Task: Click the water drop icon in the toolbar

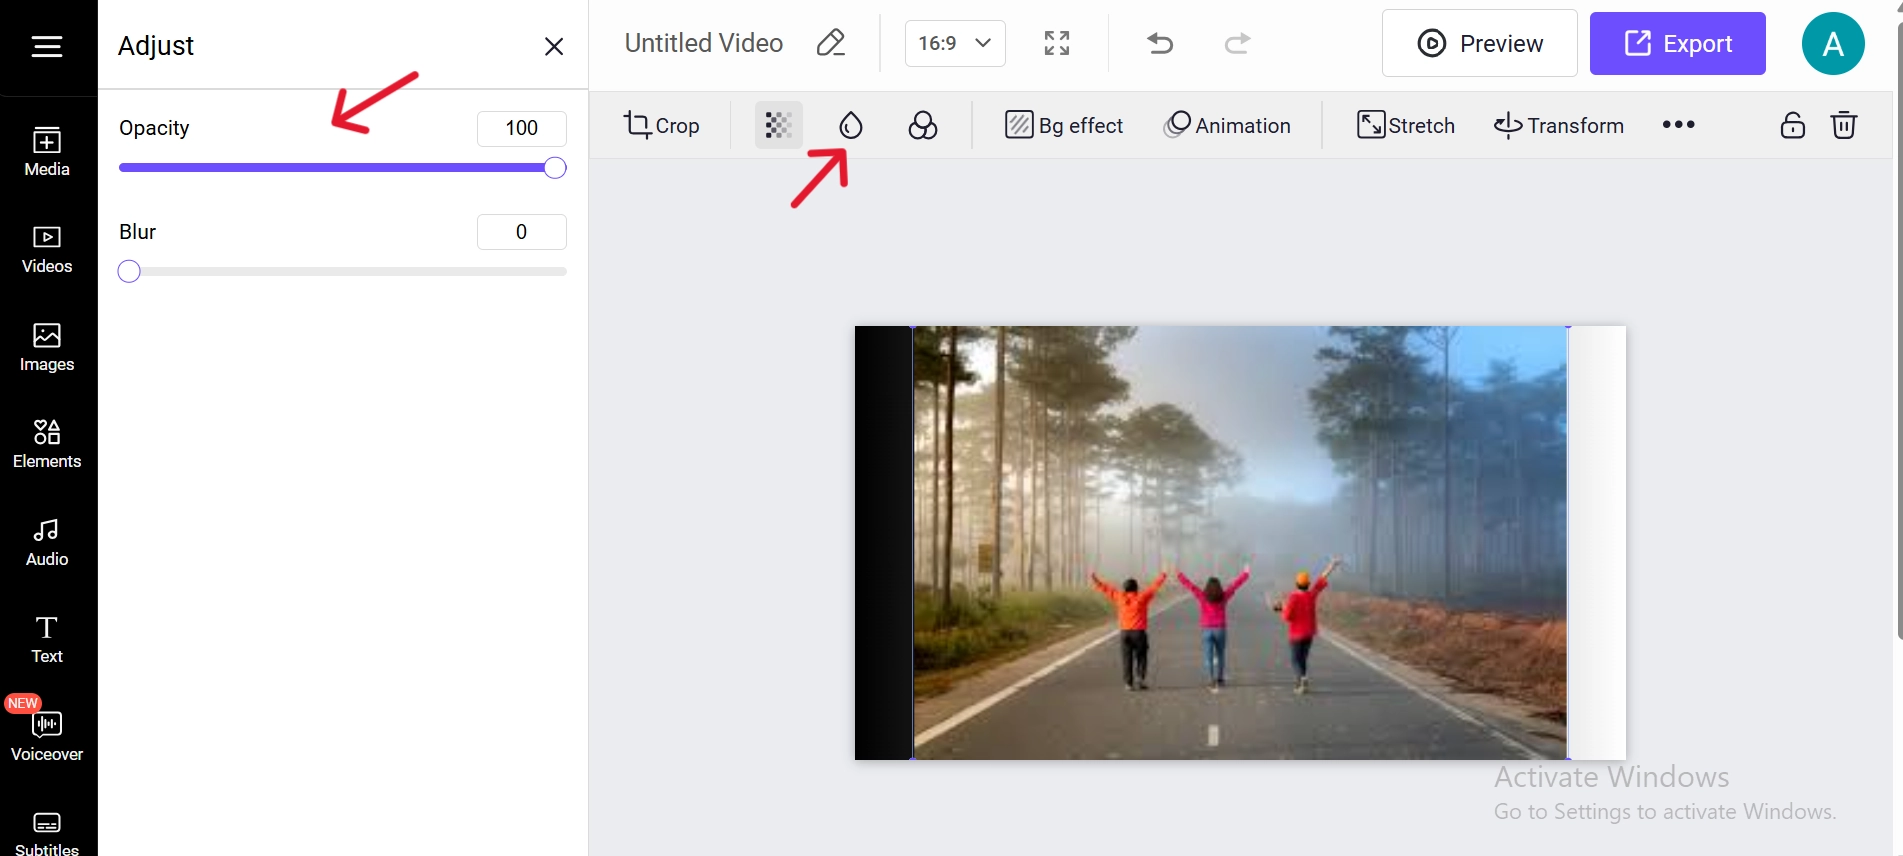Action: tap(850, 125)
